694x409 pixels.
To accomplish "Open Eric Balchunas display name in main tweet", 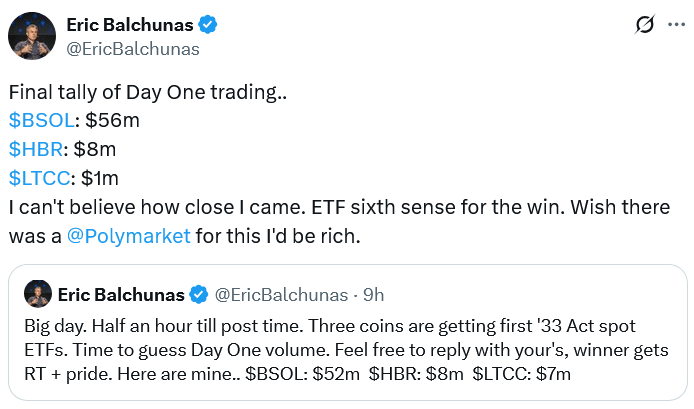I will pyautogui.click(x=130, y=25).
